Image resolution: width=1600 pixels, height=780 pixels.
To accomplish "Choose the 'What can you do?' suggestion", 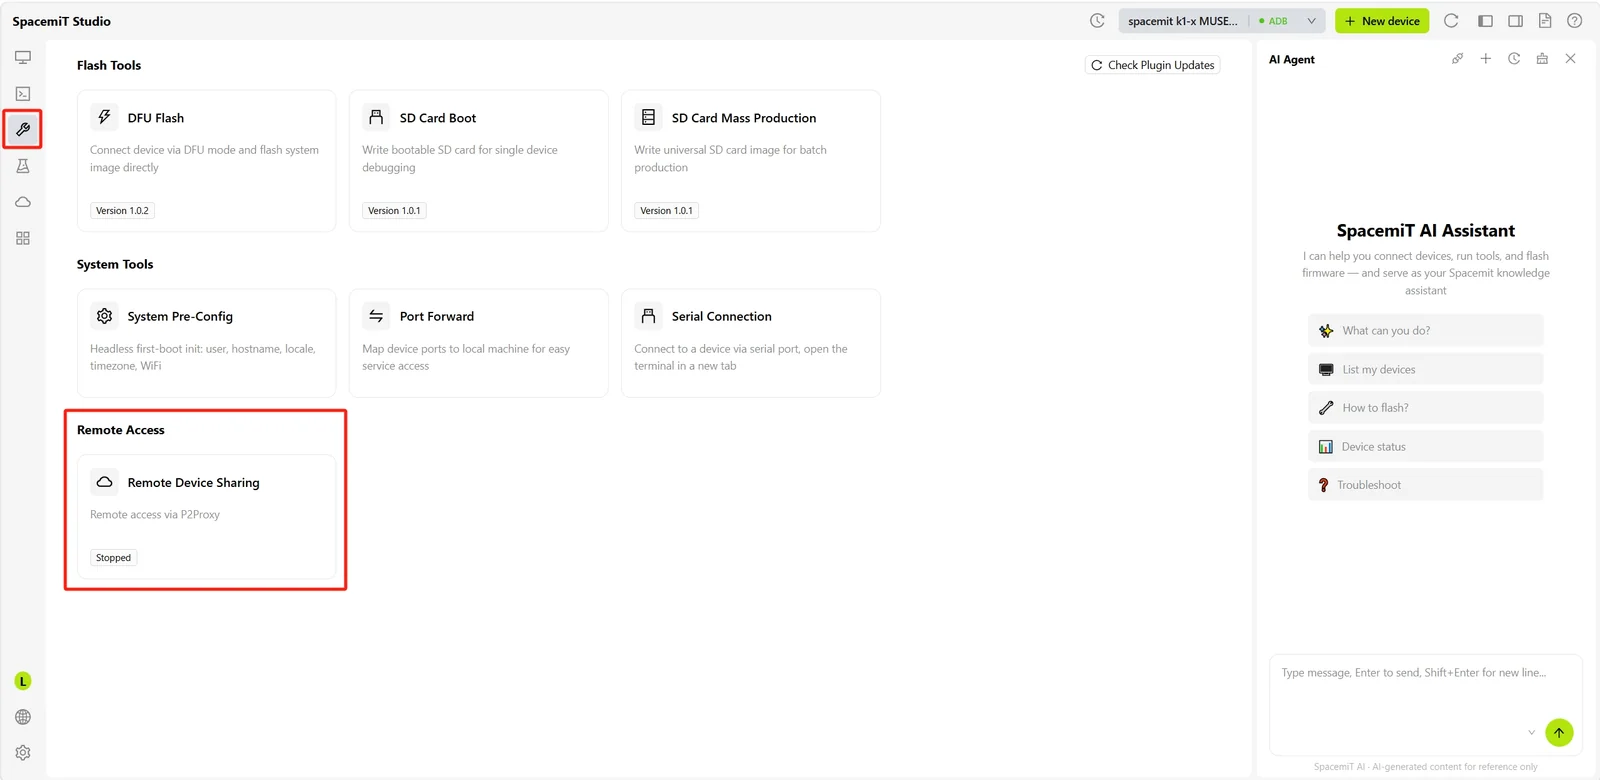I will 1425,331.
